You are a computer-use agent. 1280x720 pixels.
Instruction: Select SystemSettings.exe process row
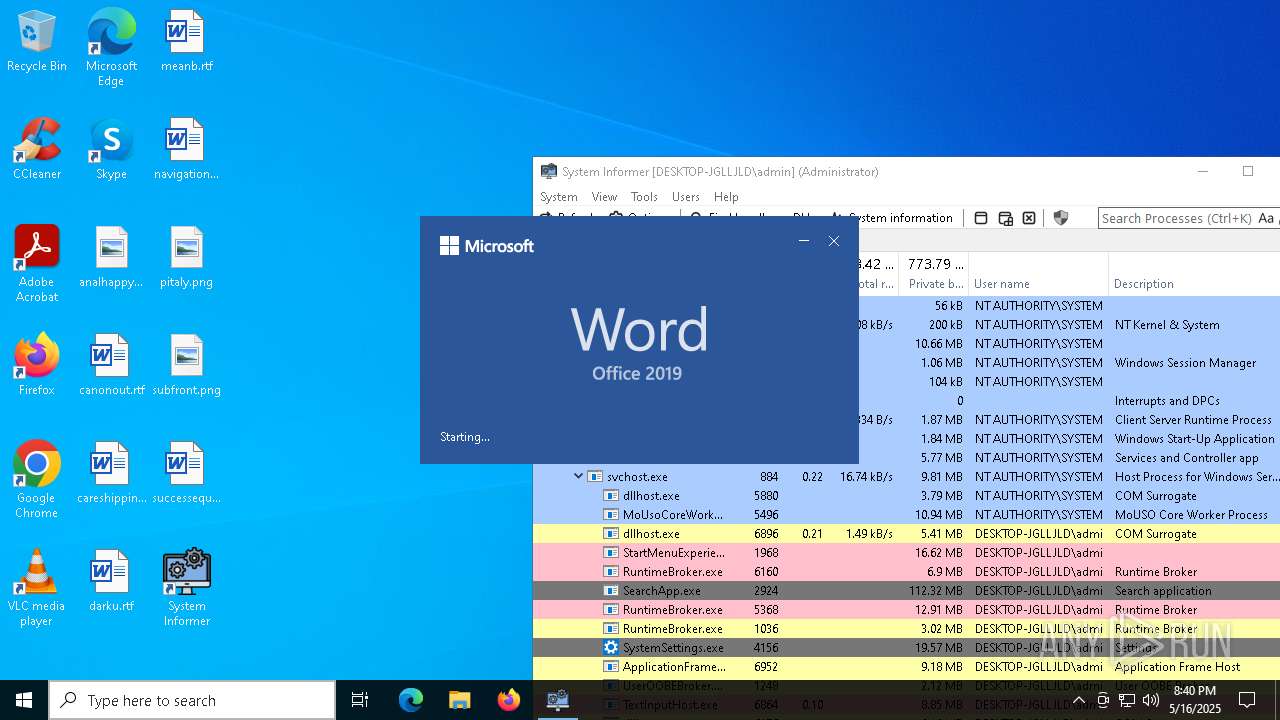[906, 648]
